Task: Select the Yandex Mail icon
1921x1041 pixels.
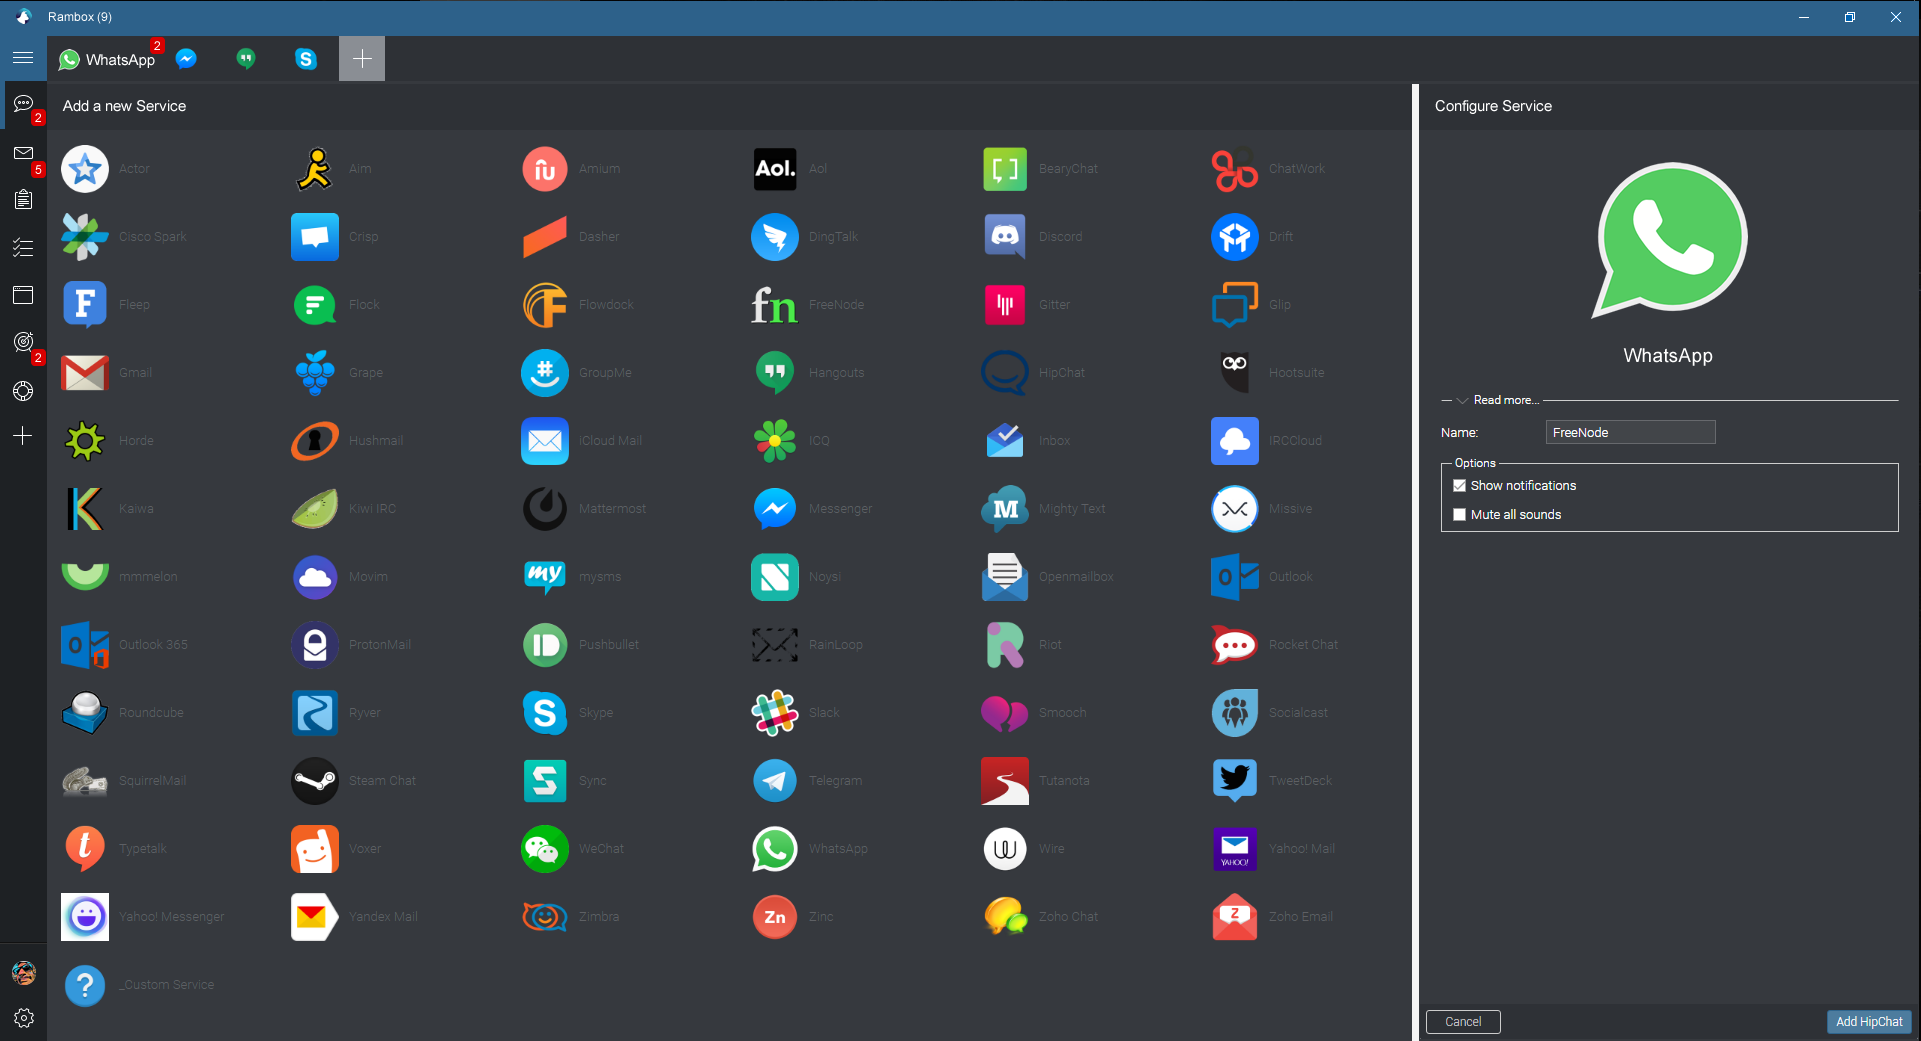Action: pos(315,917)
